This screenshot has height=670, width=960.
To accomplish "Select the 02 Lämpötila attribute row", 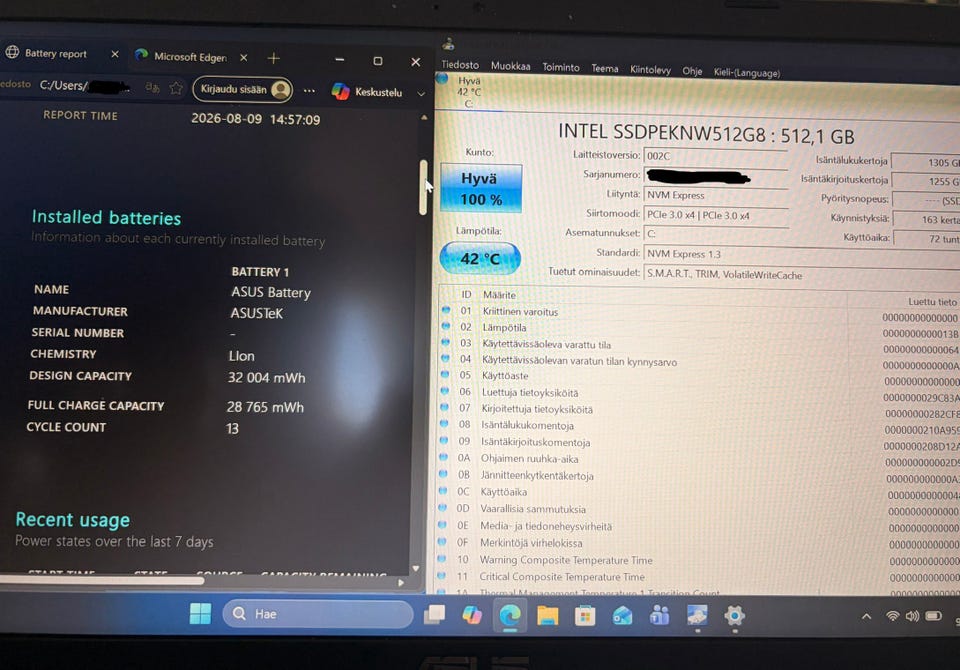I will pyautogui.click(x=699, y=328).
